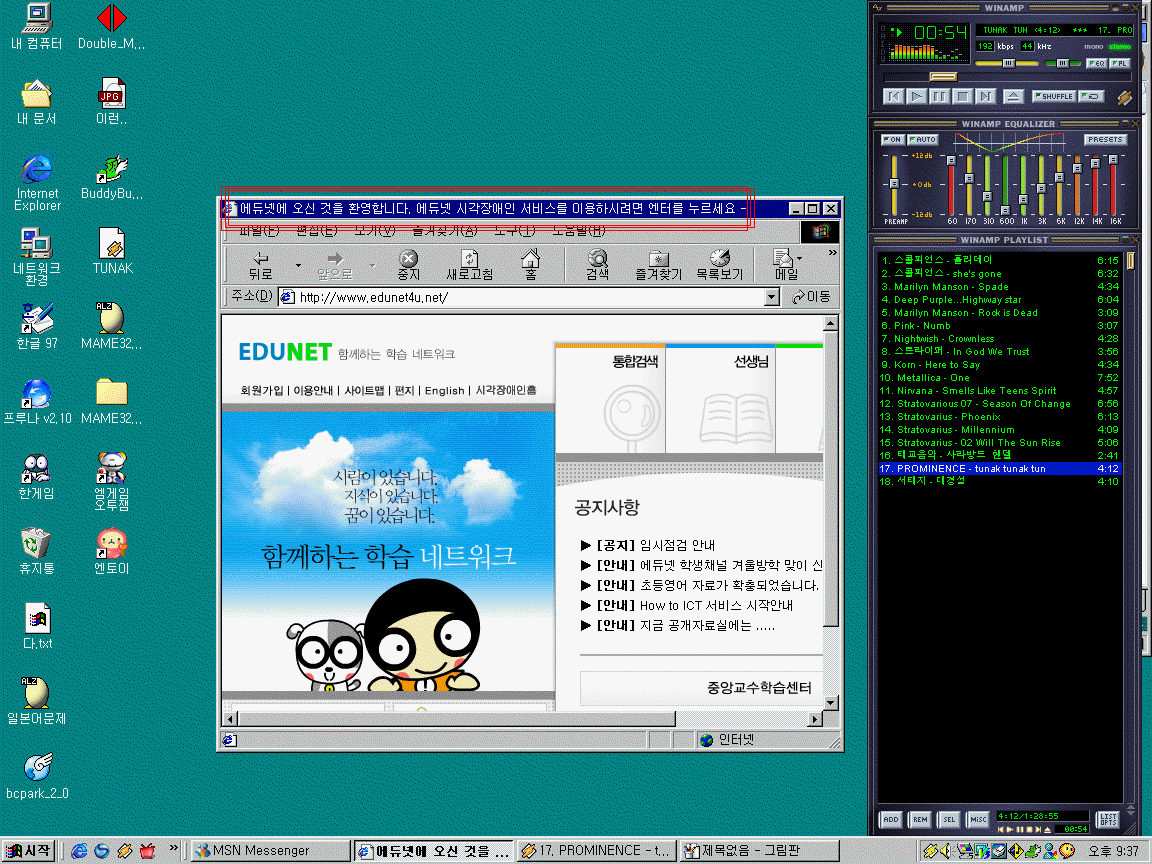Toggle the EQ window button in Winamp
This screenshot has width=1152, height=864.
tap(1095, 63)
